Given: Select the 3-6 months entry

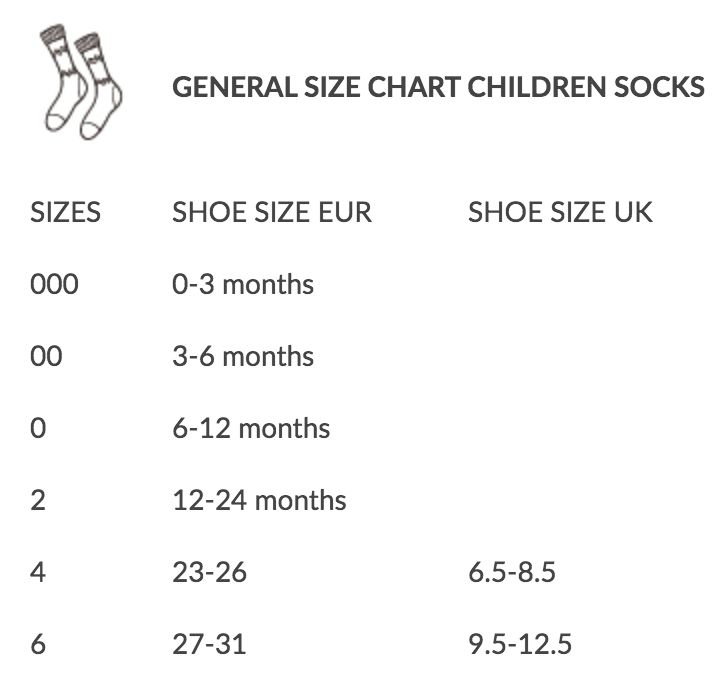Looking at the screenshot, I should [x=243, y=357].
